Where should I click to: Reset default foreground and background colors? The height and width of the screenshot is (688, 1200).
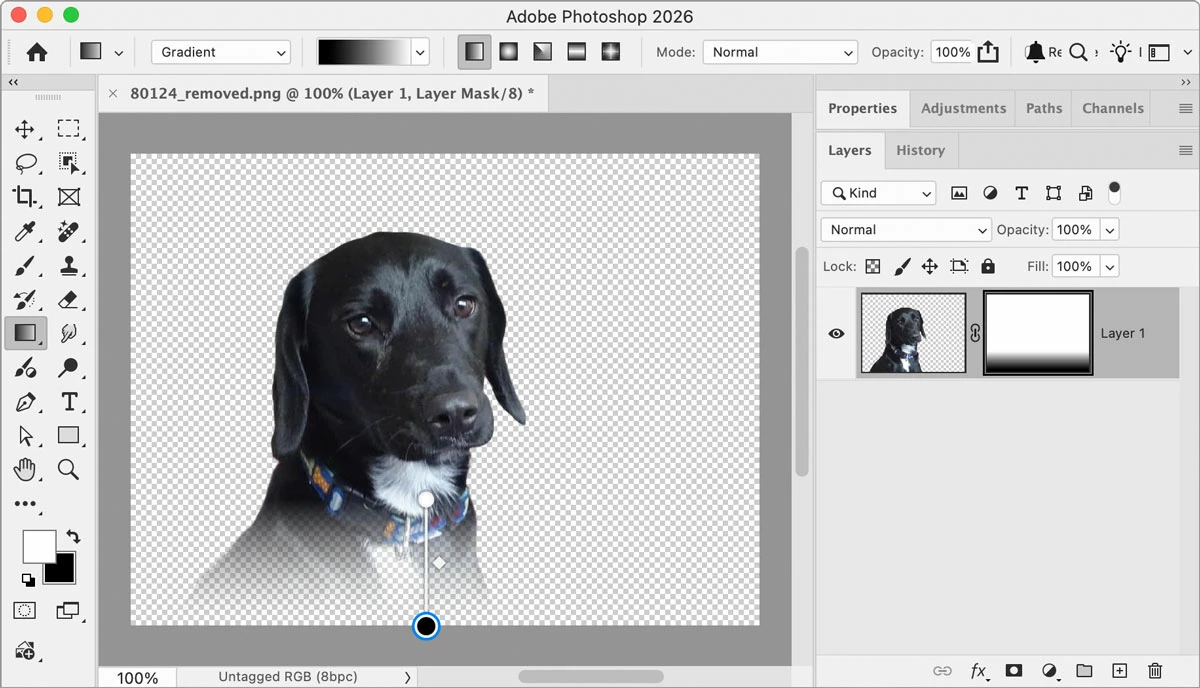click(x=28, y=579)
